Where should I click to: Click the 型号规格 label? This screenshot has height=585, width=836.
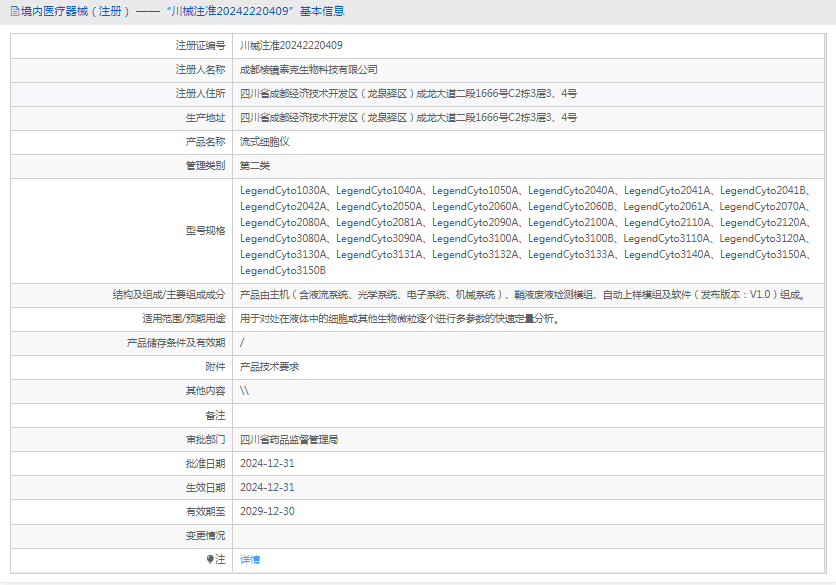coord(205,230)
